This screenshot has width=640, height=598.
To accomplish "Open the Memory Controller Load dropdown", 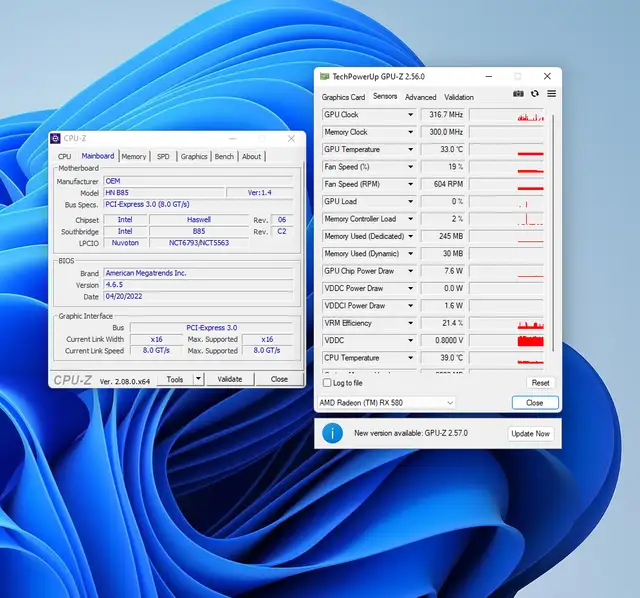I will pyautogui.click(x=411, y=219).
